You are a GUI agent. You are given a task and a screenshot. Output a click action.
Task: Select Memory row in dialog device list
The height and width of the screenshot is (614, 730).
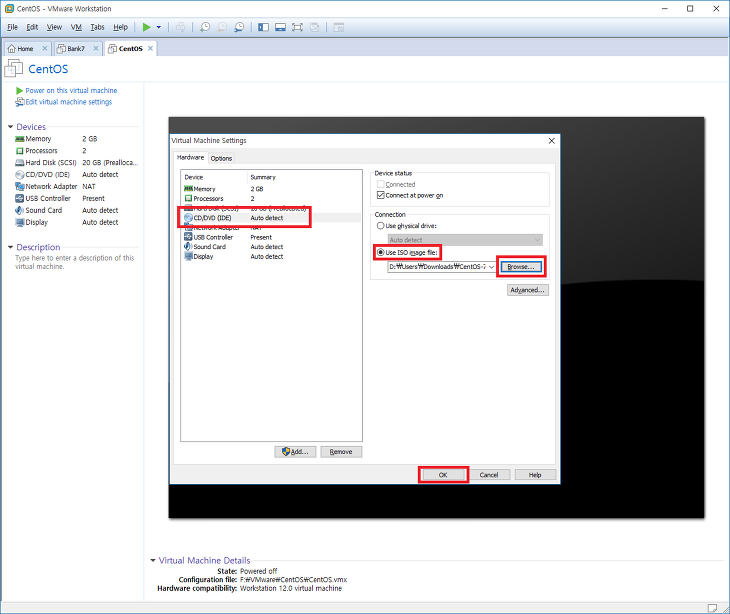[x=271, y=189]
